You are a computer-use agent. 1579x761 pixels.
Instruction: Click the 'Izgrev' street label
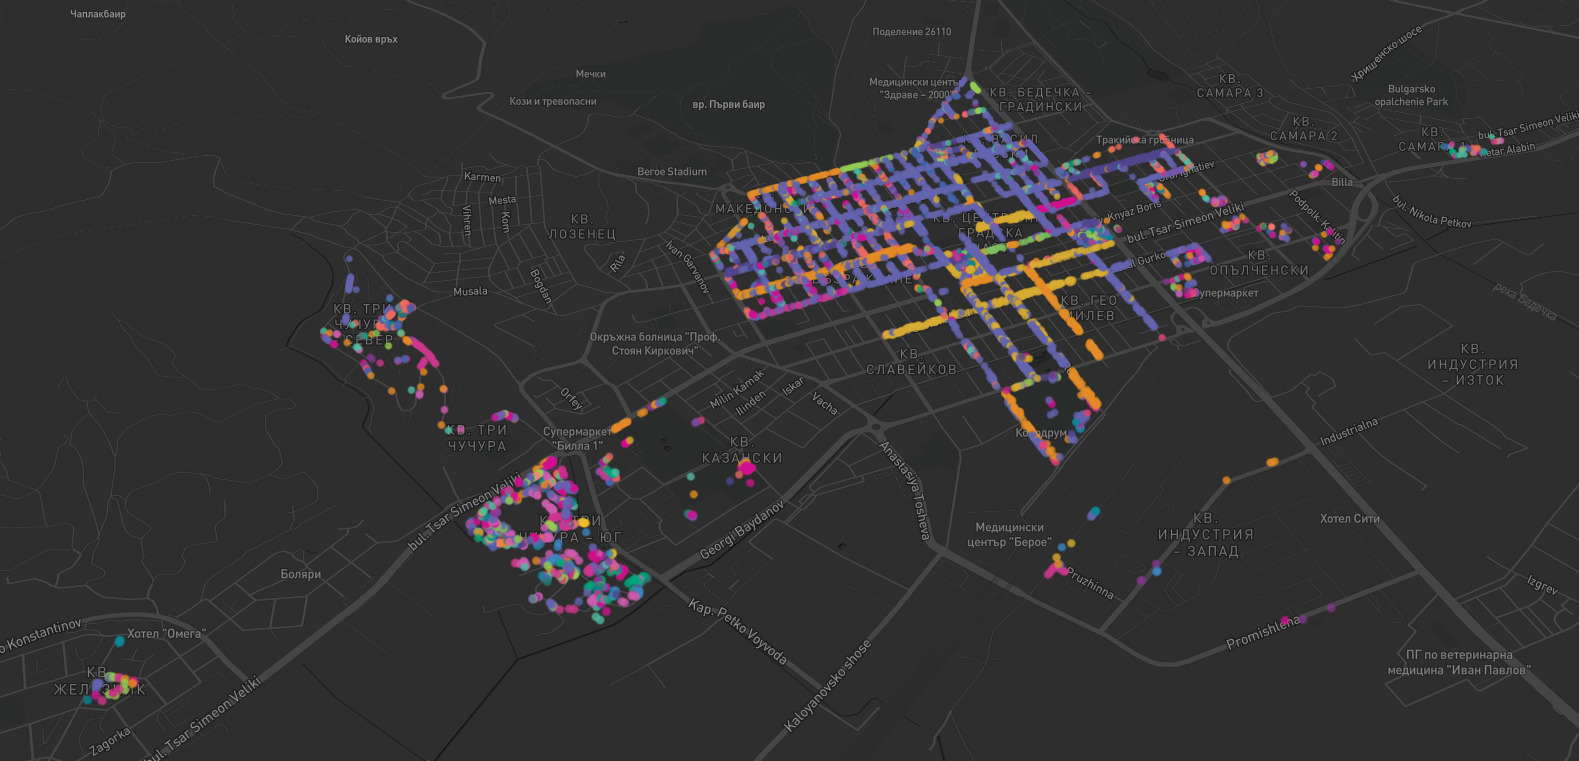click(x=1542, y=586)
